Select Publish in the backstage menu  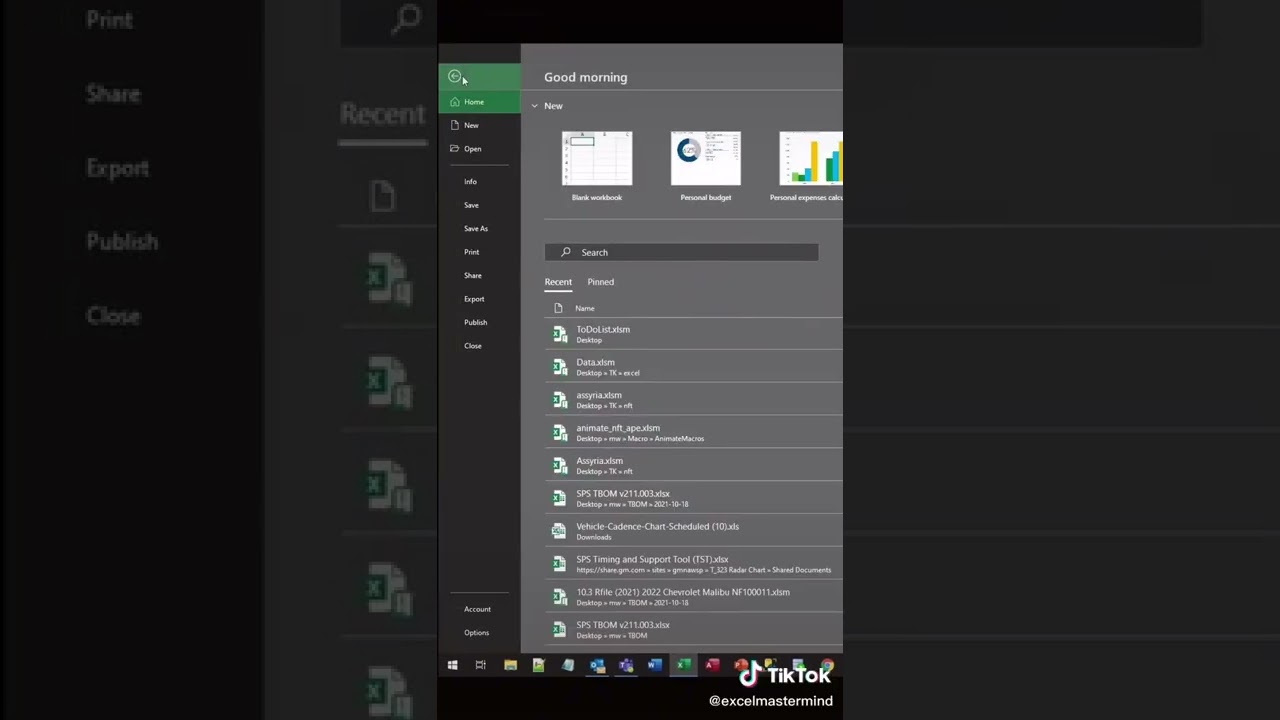[476, 322]
